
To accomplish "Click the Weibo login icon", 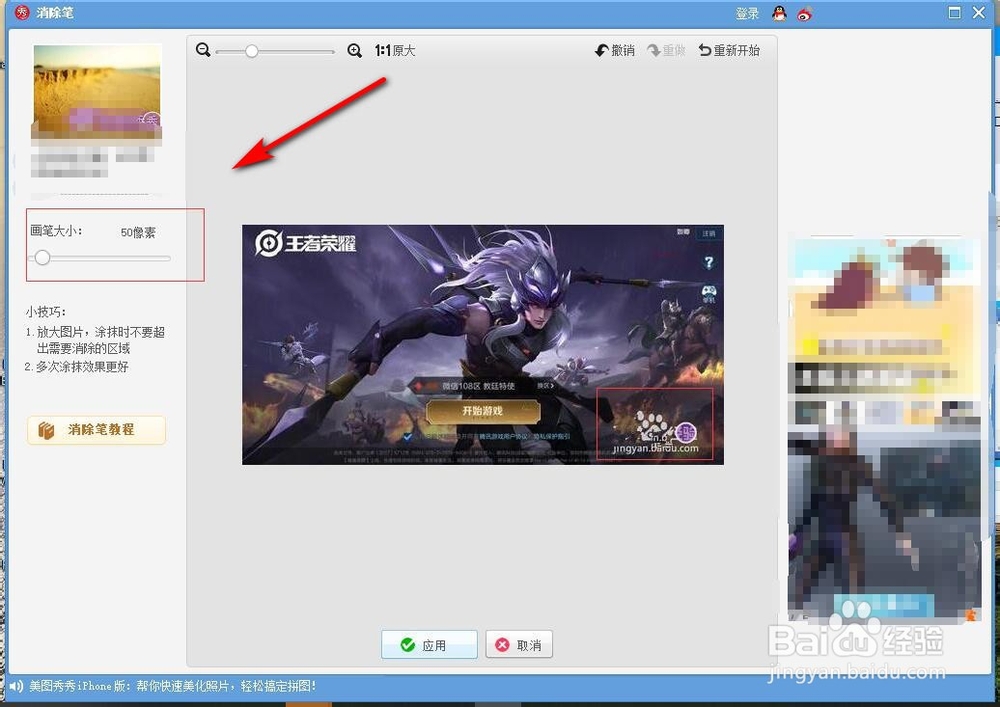I will tap(805, 13).
